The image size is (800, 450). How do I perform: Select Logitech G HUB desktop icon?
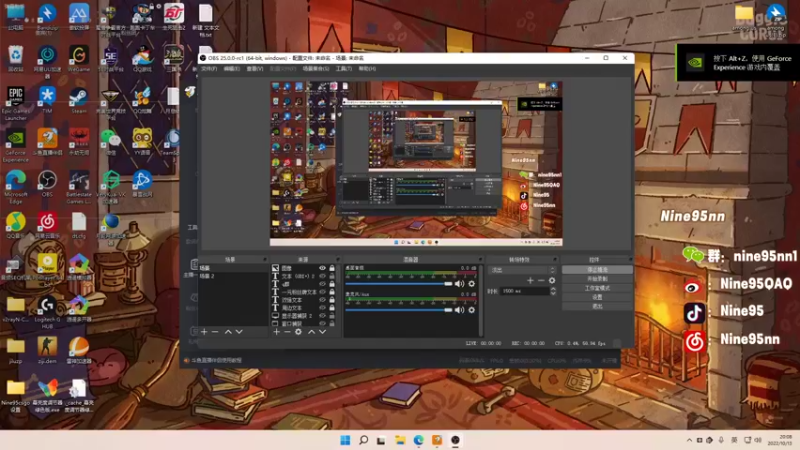pos(47,313)
